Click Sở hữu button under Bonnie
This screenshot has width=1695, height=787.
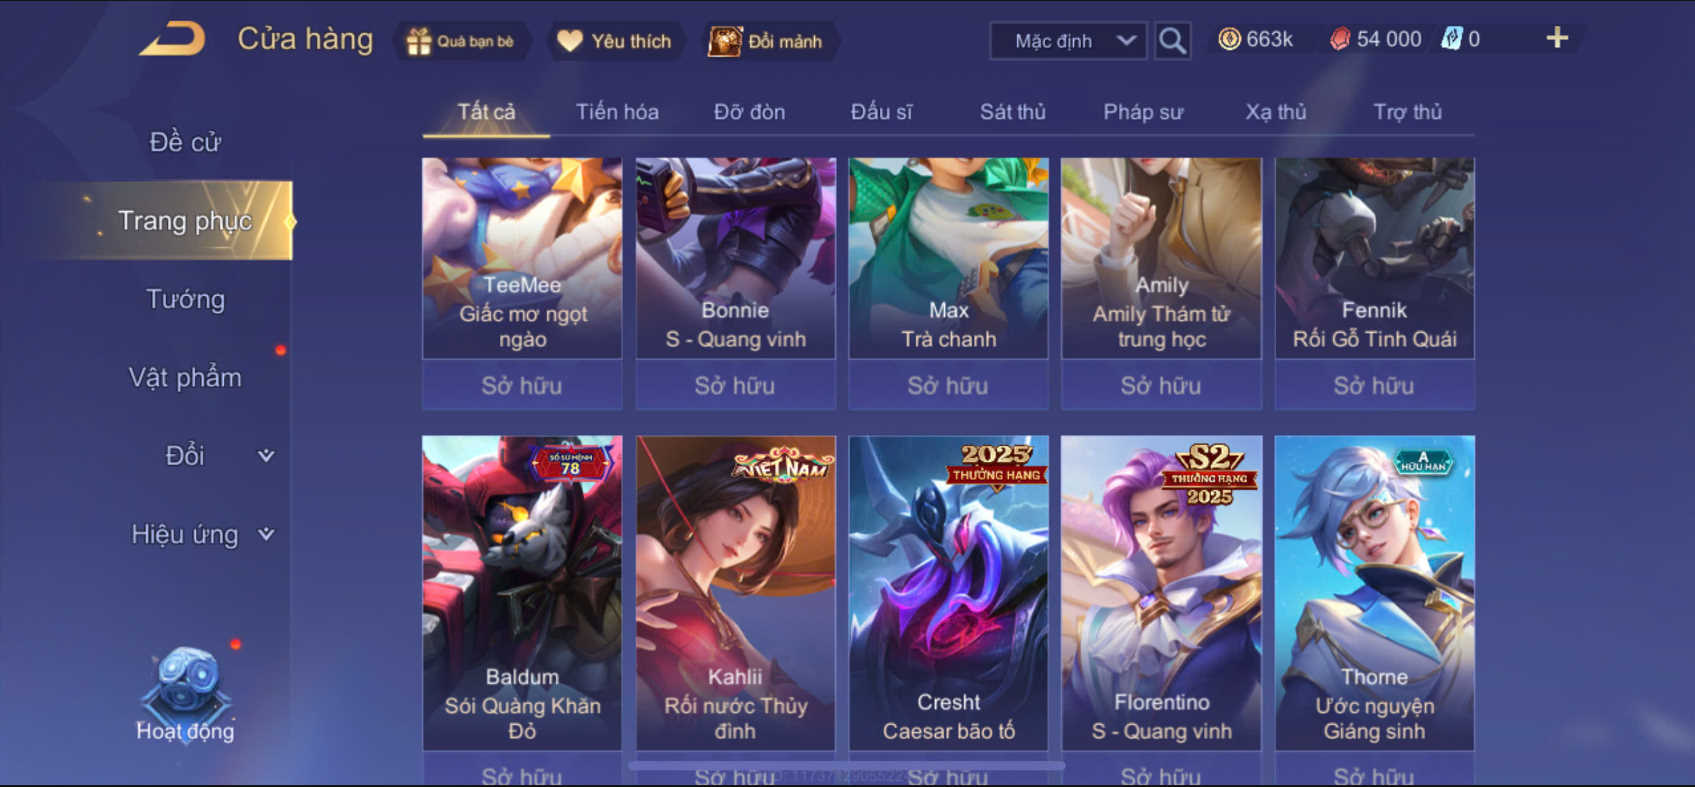tap(735, 385)
